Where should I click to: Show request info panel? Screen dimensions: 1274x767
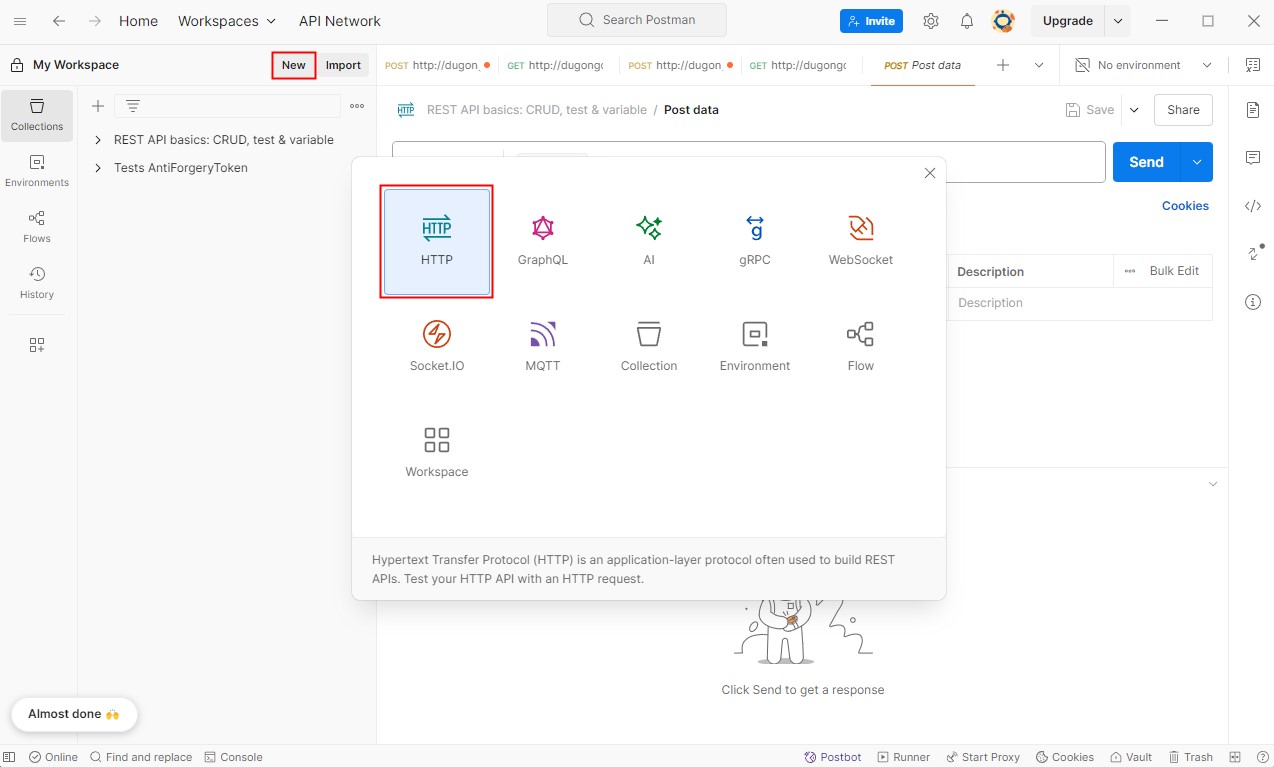tap(1253, 302)
